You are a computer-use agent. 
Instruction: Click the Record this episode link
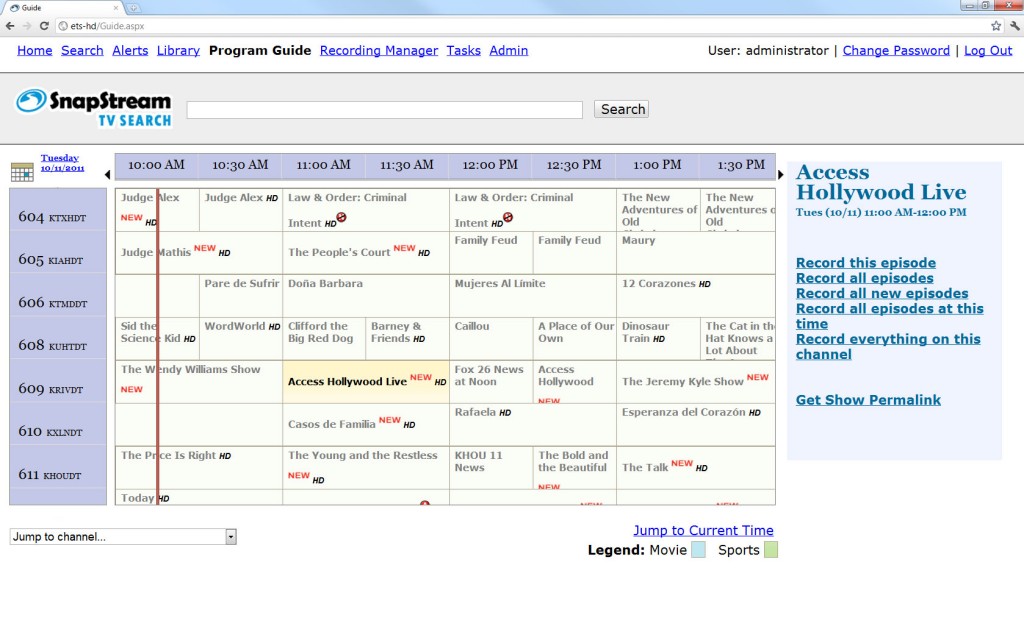[865, 263]
